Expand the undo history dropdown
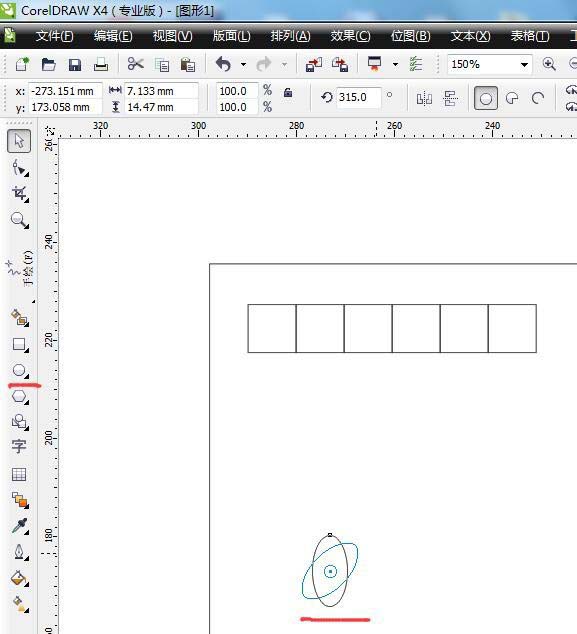 pos(243,64)
